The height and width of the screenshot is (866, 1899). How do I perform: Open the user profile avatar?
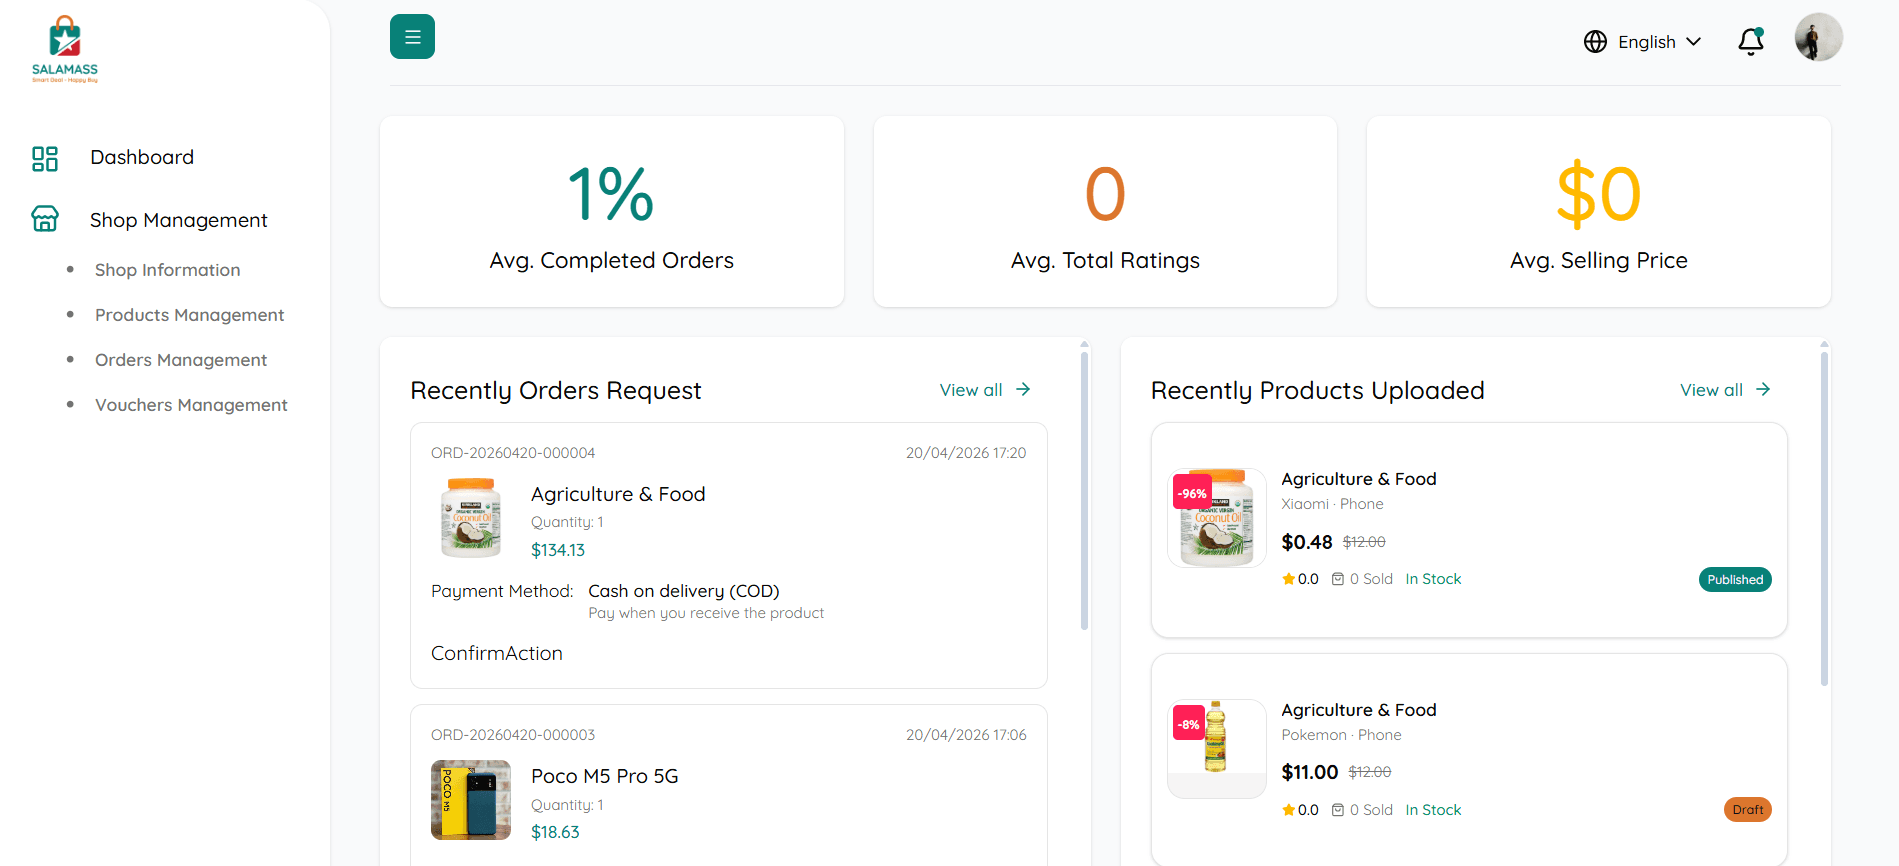[x=1818, y=37]
